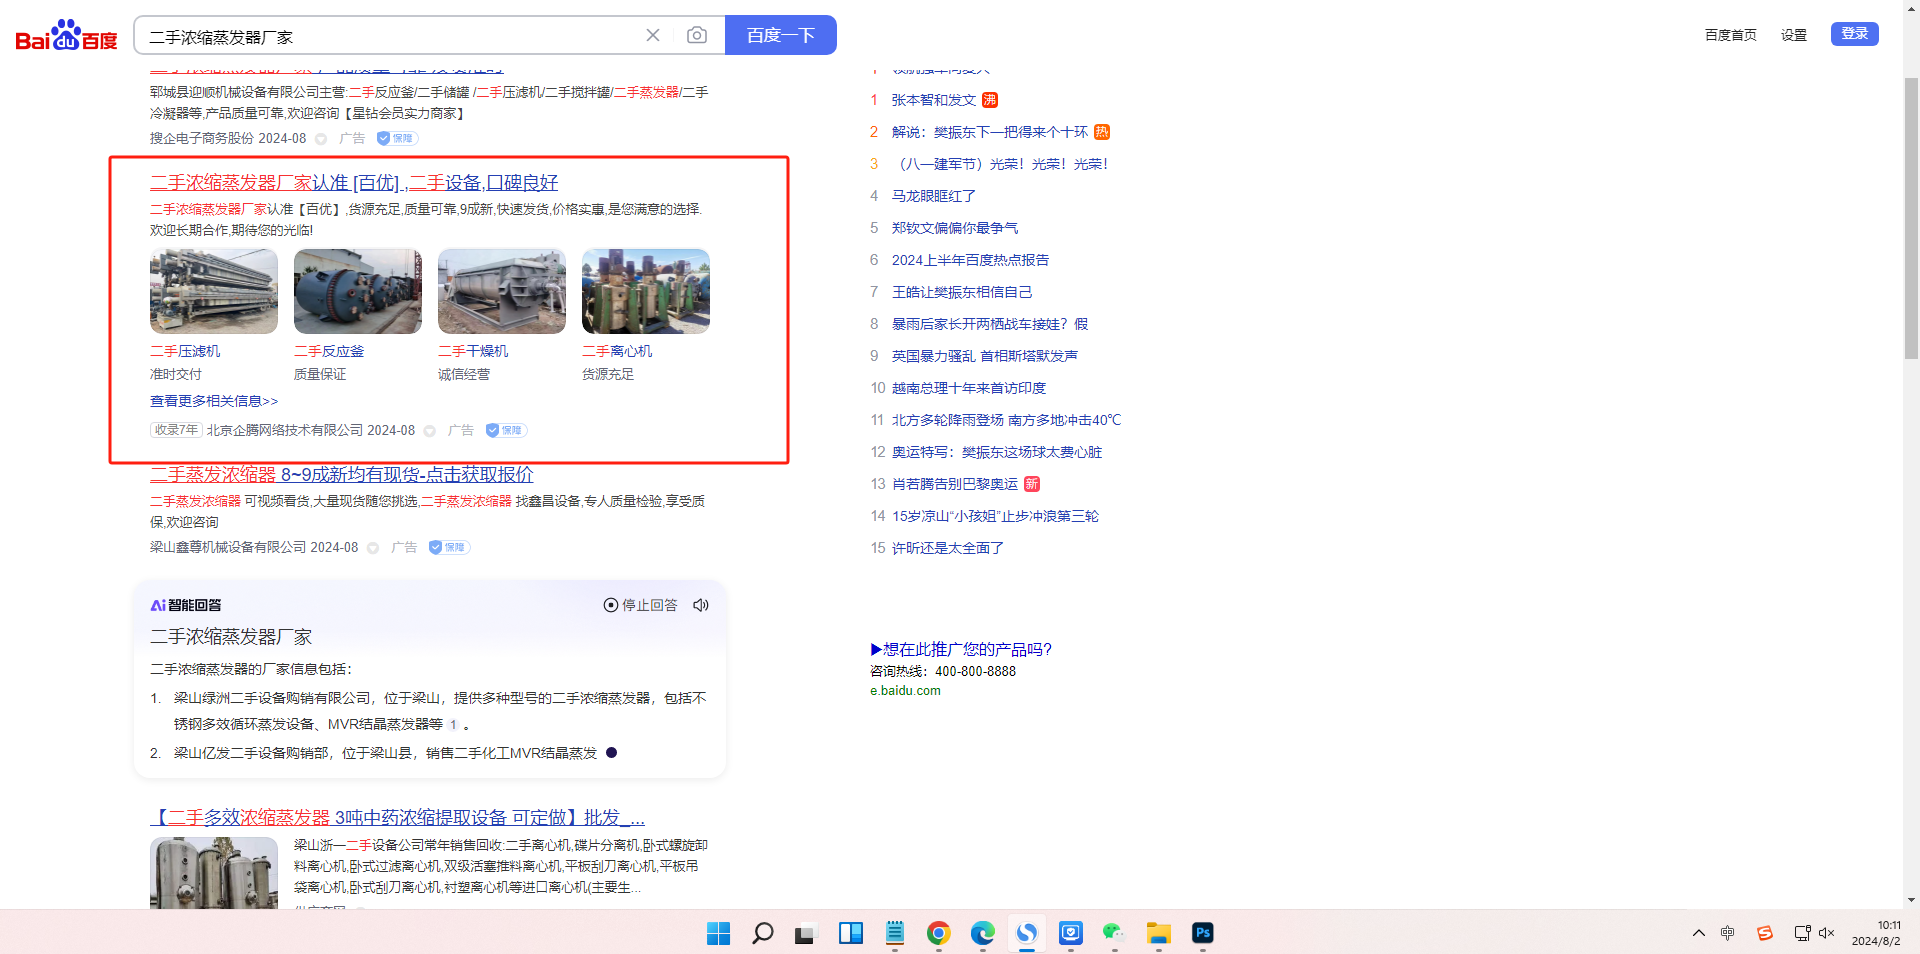This screenshot has height=954, width=1920.
Task: Open Google Chrome from the taskbar
Action: [x=938, y=933]
